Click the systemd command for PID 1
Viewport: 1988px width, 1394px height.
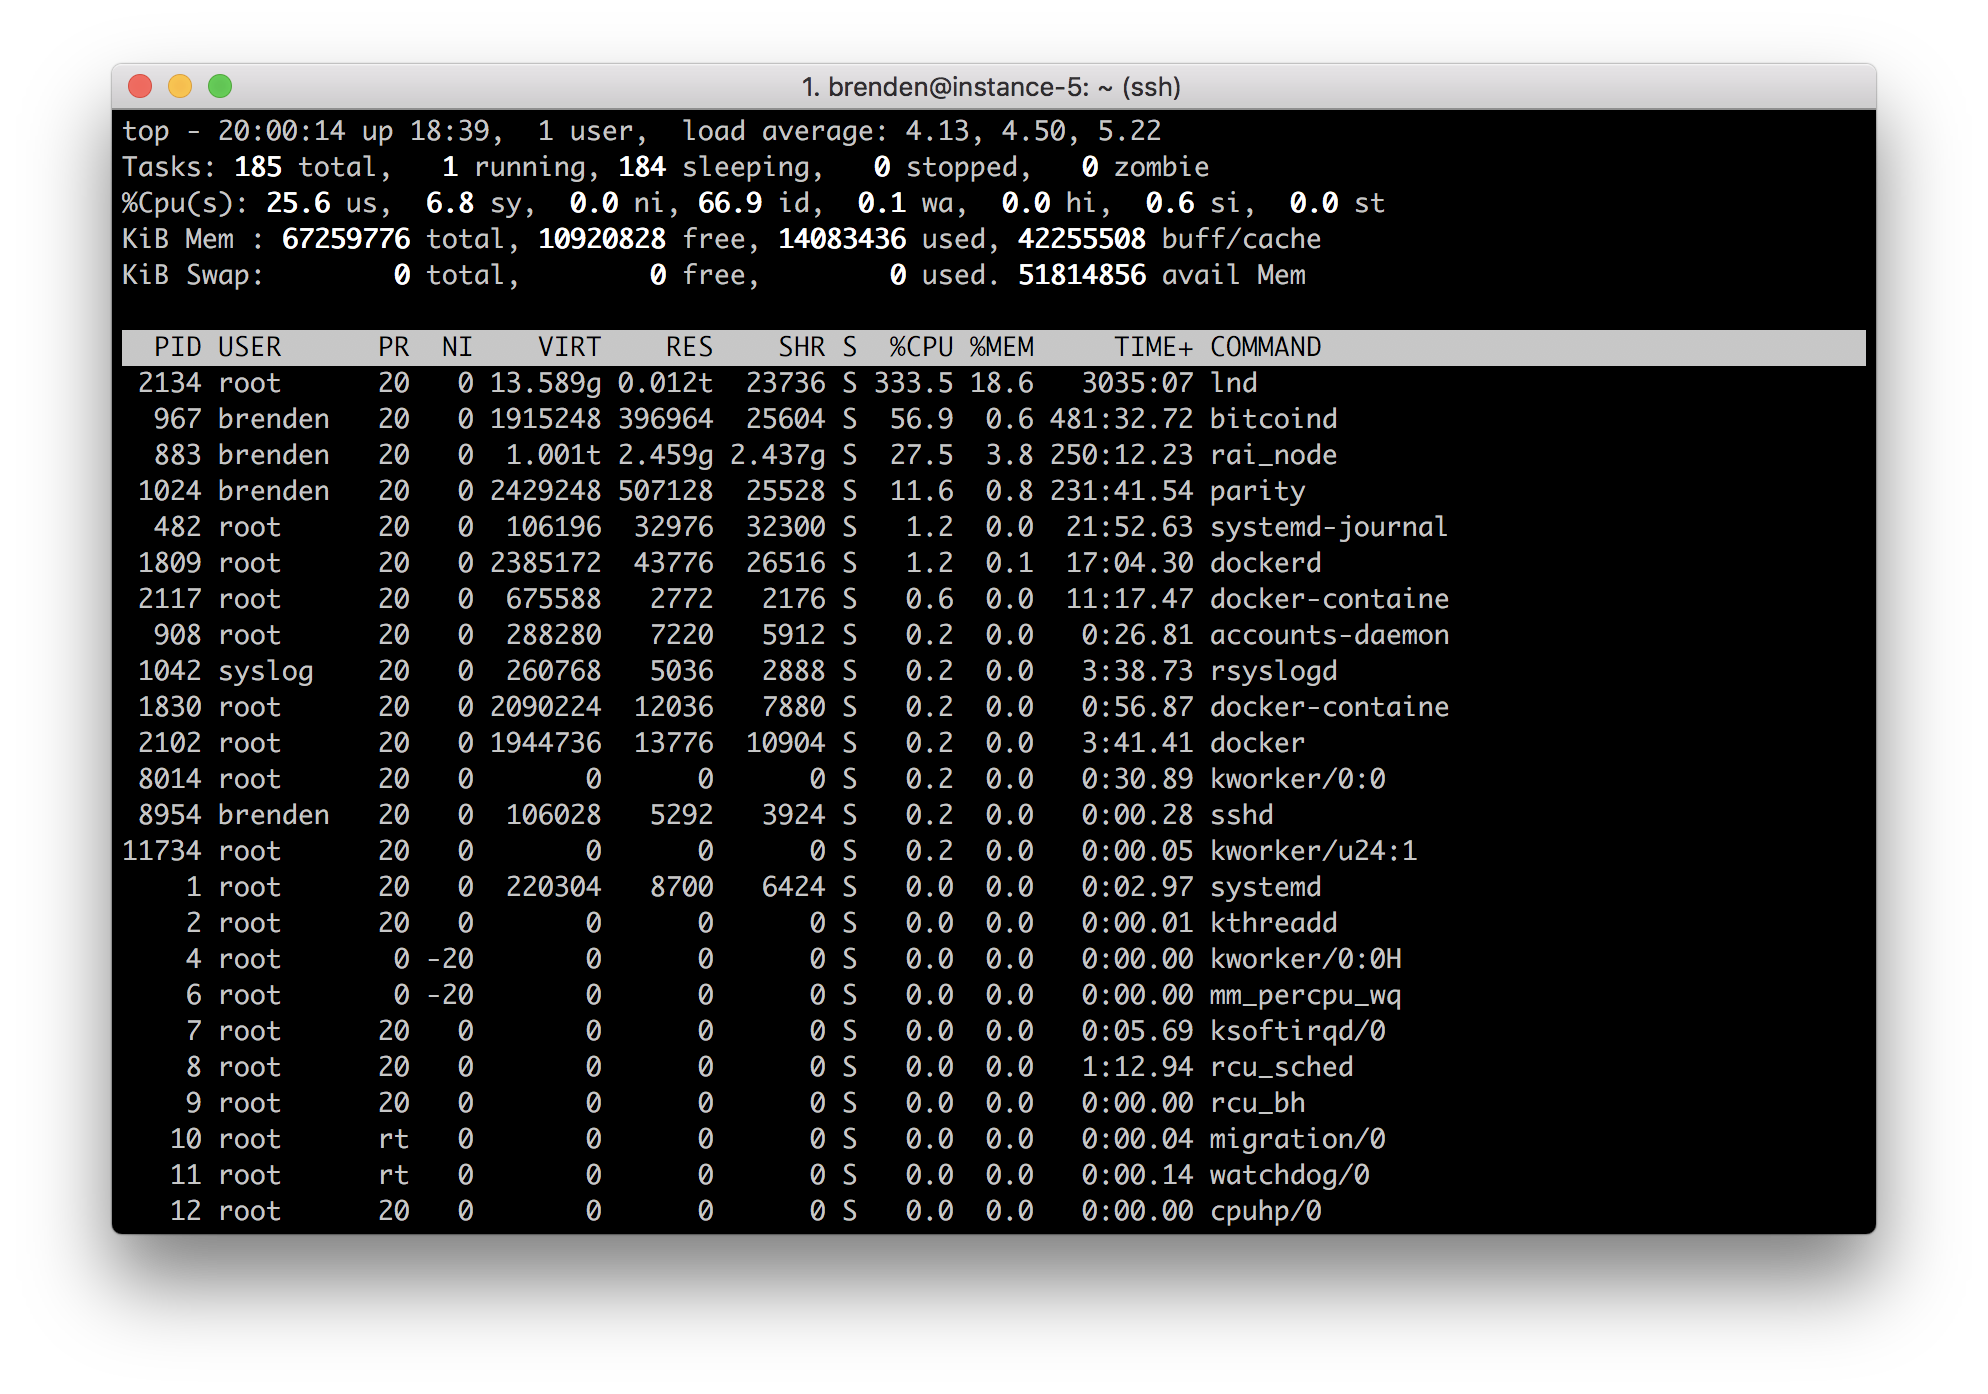[1265, 887]
